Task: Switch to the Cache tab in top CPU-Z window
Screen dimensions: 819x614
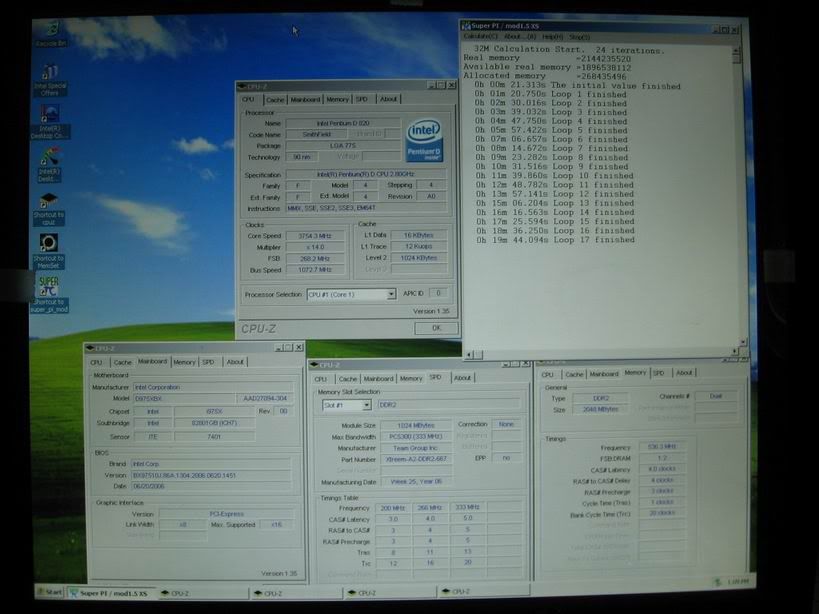Action: (x=275, y=99)
